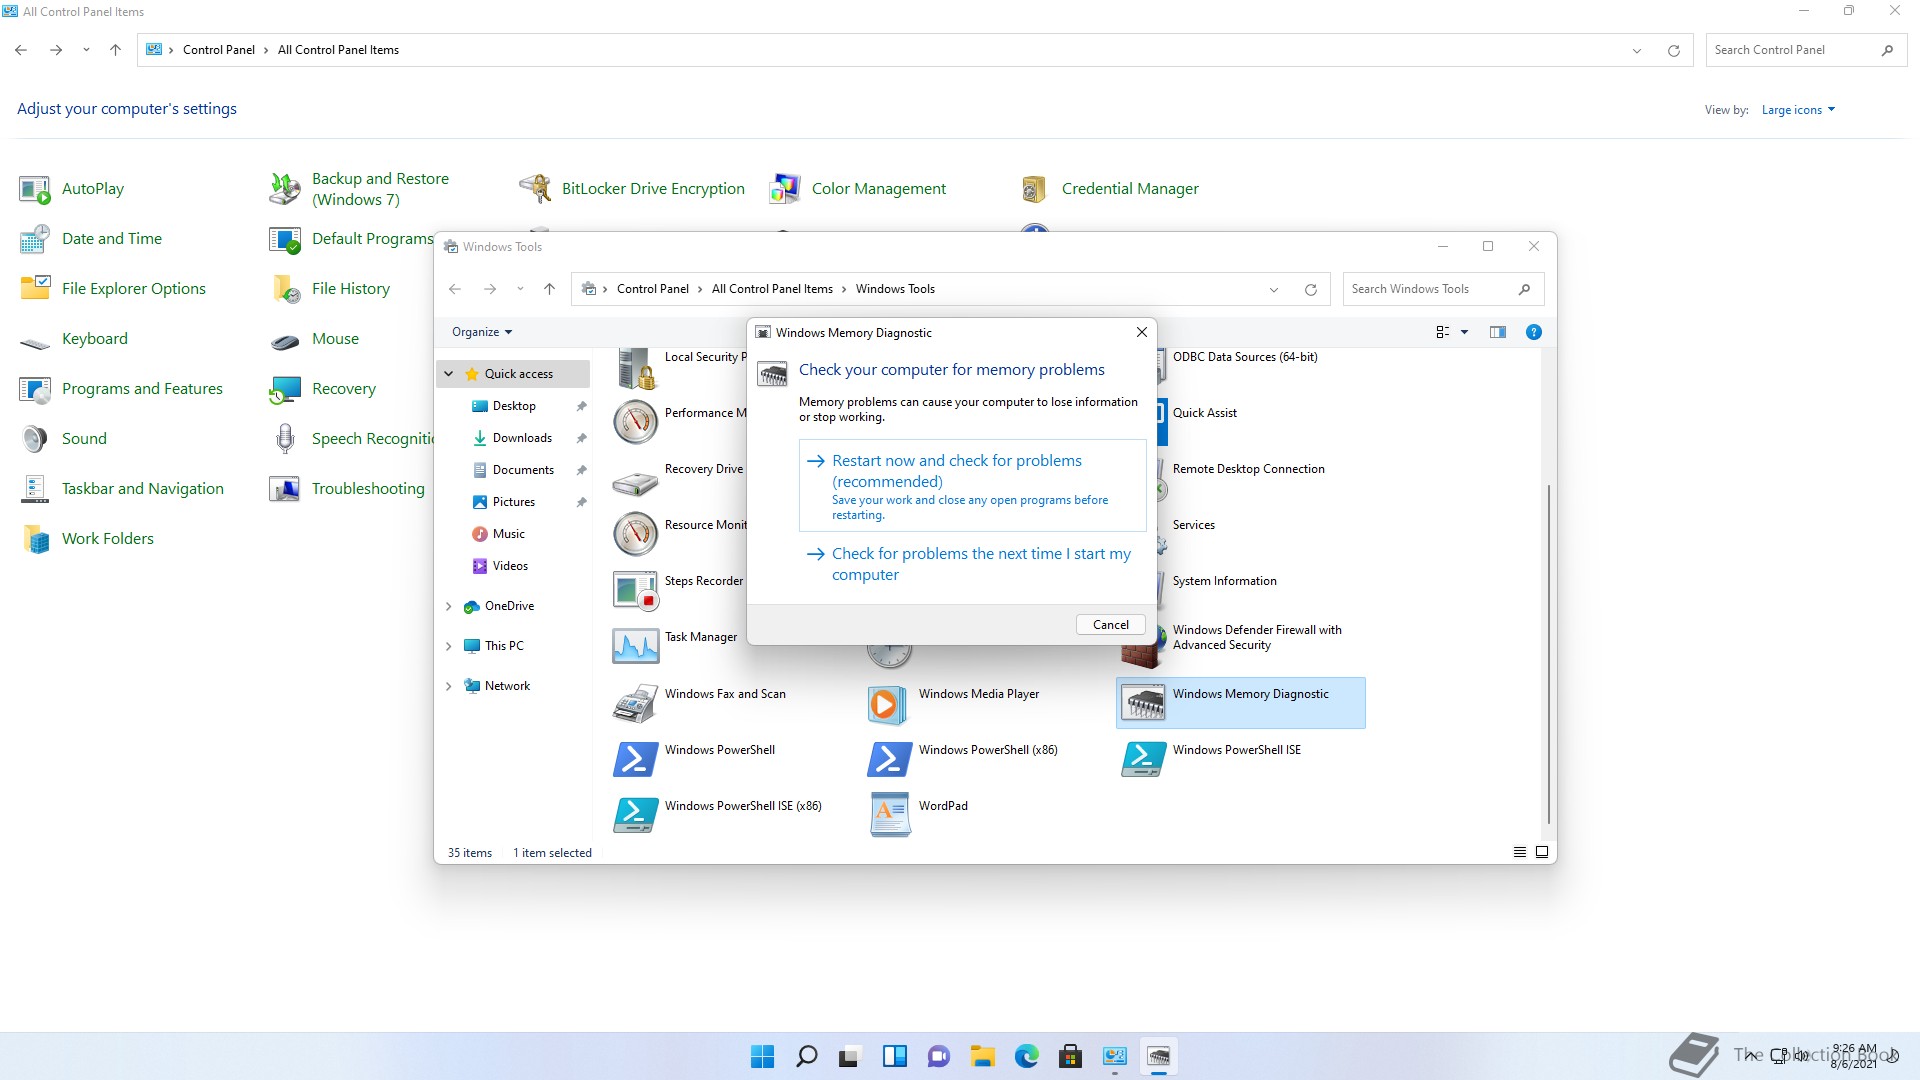This screenshot has height=1080, width=1920.
Task: Open Microsoft Edge from taskbar
Action: [1026, 1056]
